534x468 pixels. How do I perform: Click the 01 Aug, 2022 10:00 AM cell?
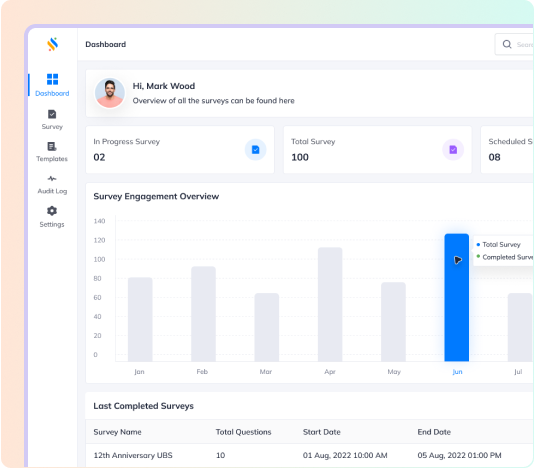pyautogui.click(x=345, y=455)
